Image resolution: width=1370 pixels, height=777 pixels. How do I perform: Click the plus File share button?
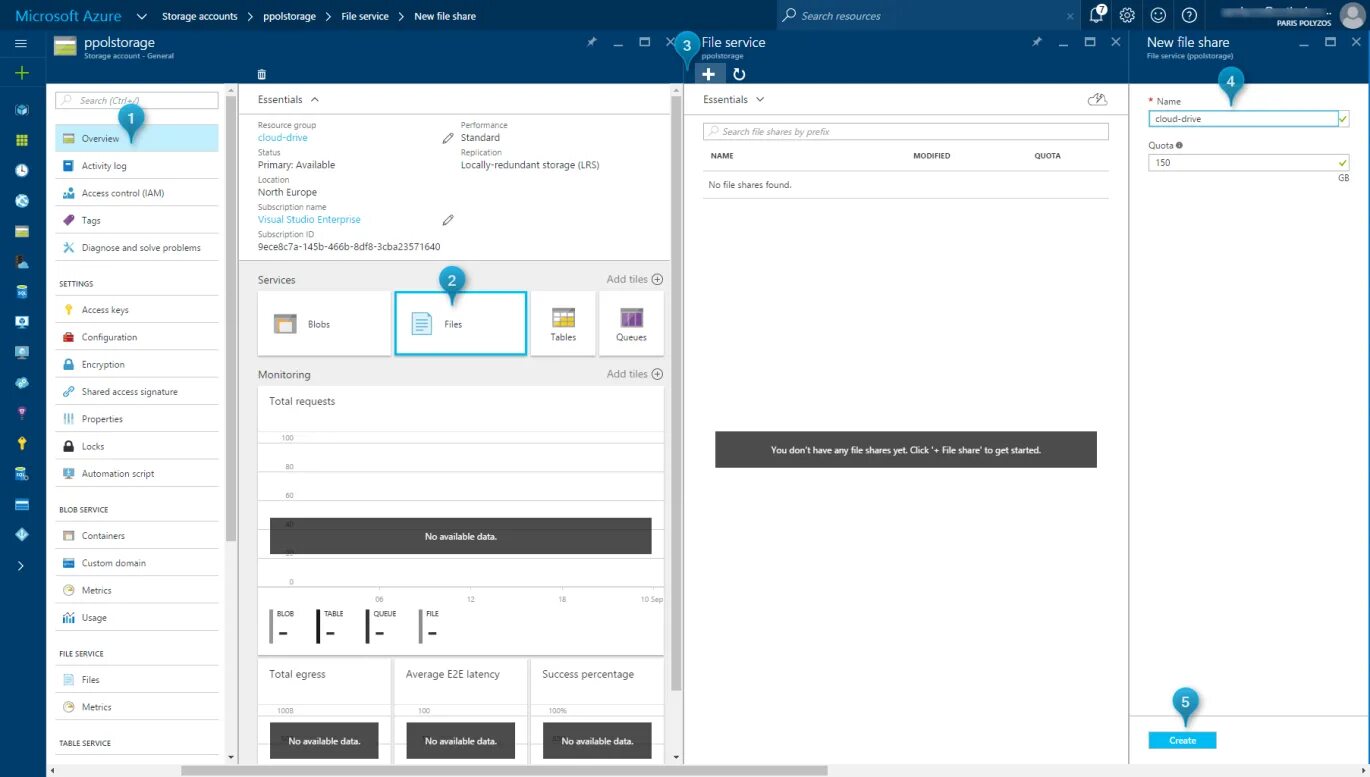[708, 74]
